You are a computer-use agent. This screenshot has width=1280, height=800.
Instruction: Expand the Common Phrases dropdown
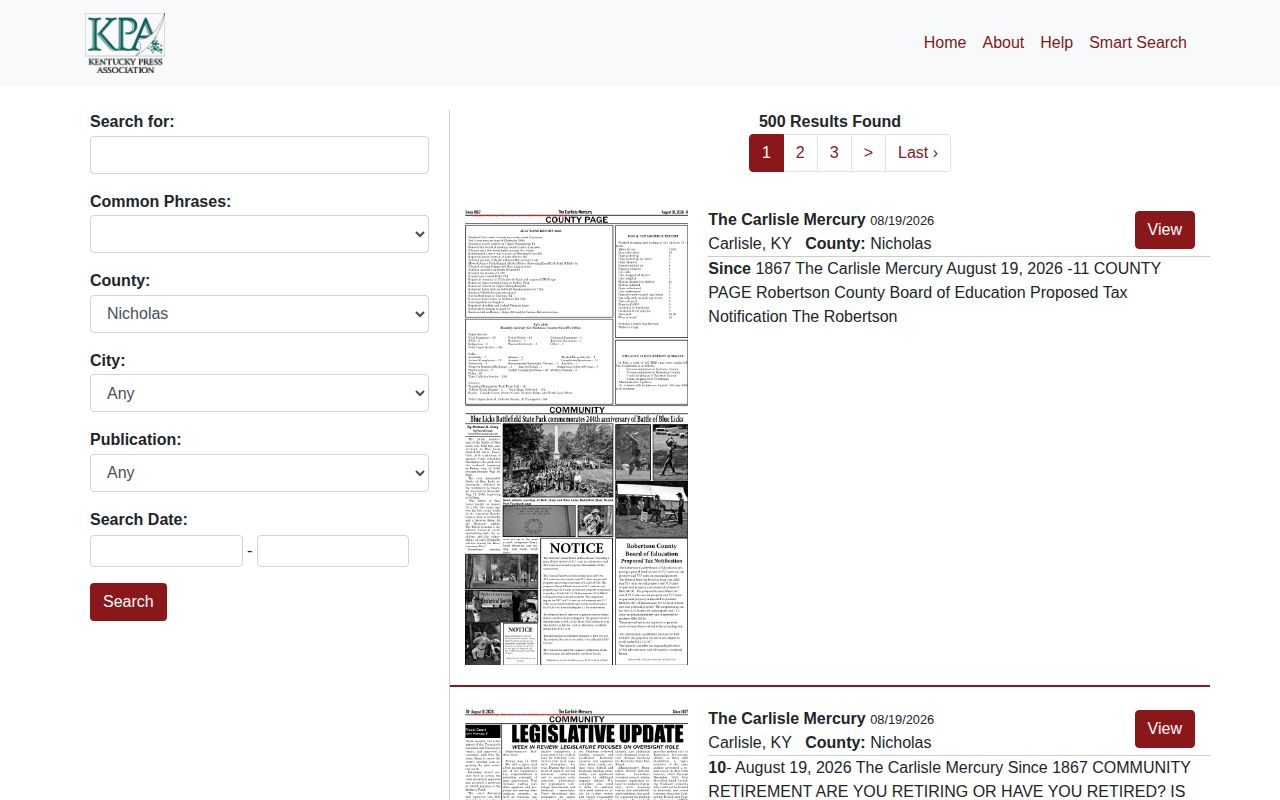tap(259, 234)
